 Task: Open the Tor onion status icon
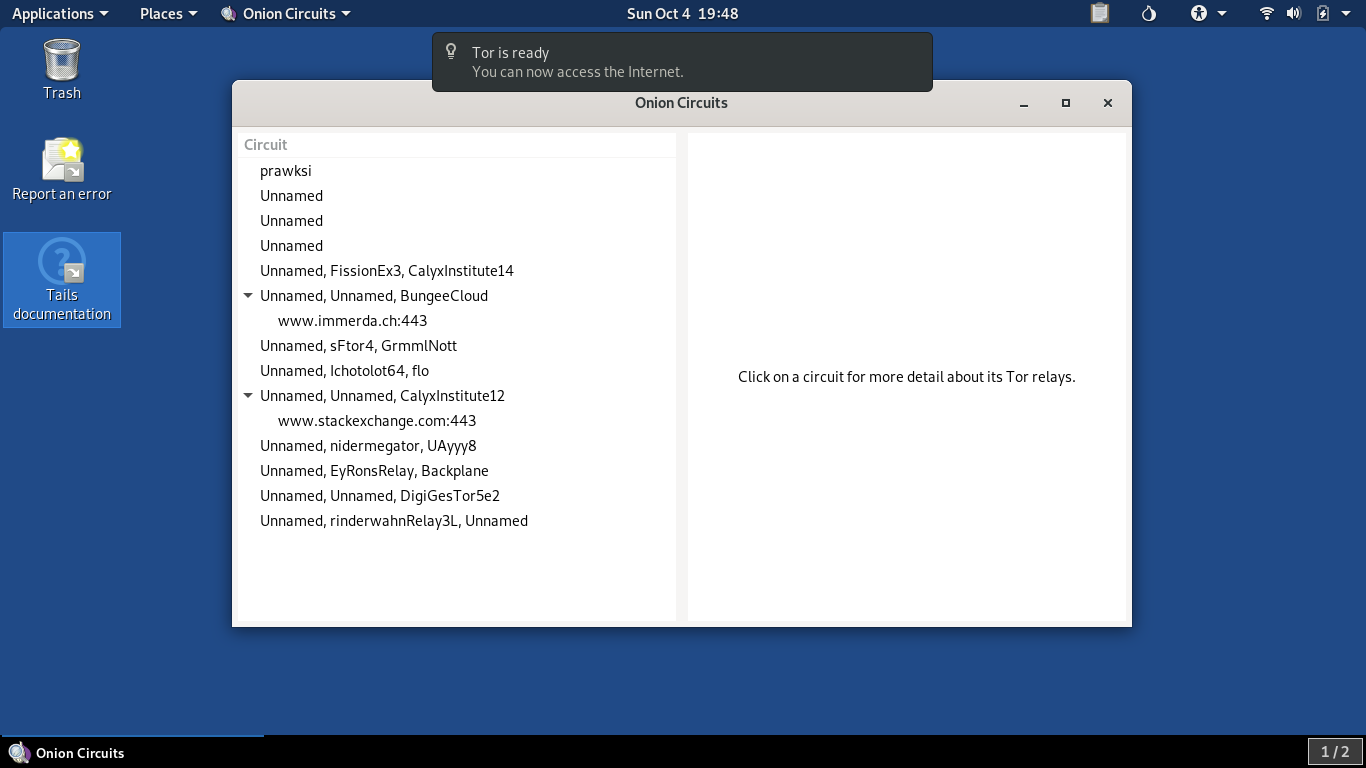coord(1149,13)
